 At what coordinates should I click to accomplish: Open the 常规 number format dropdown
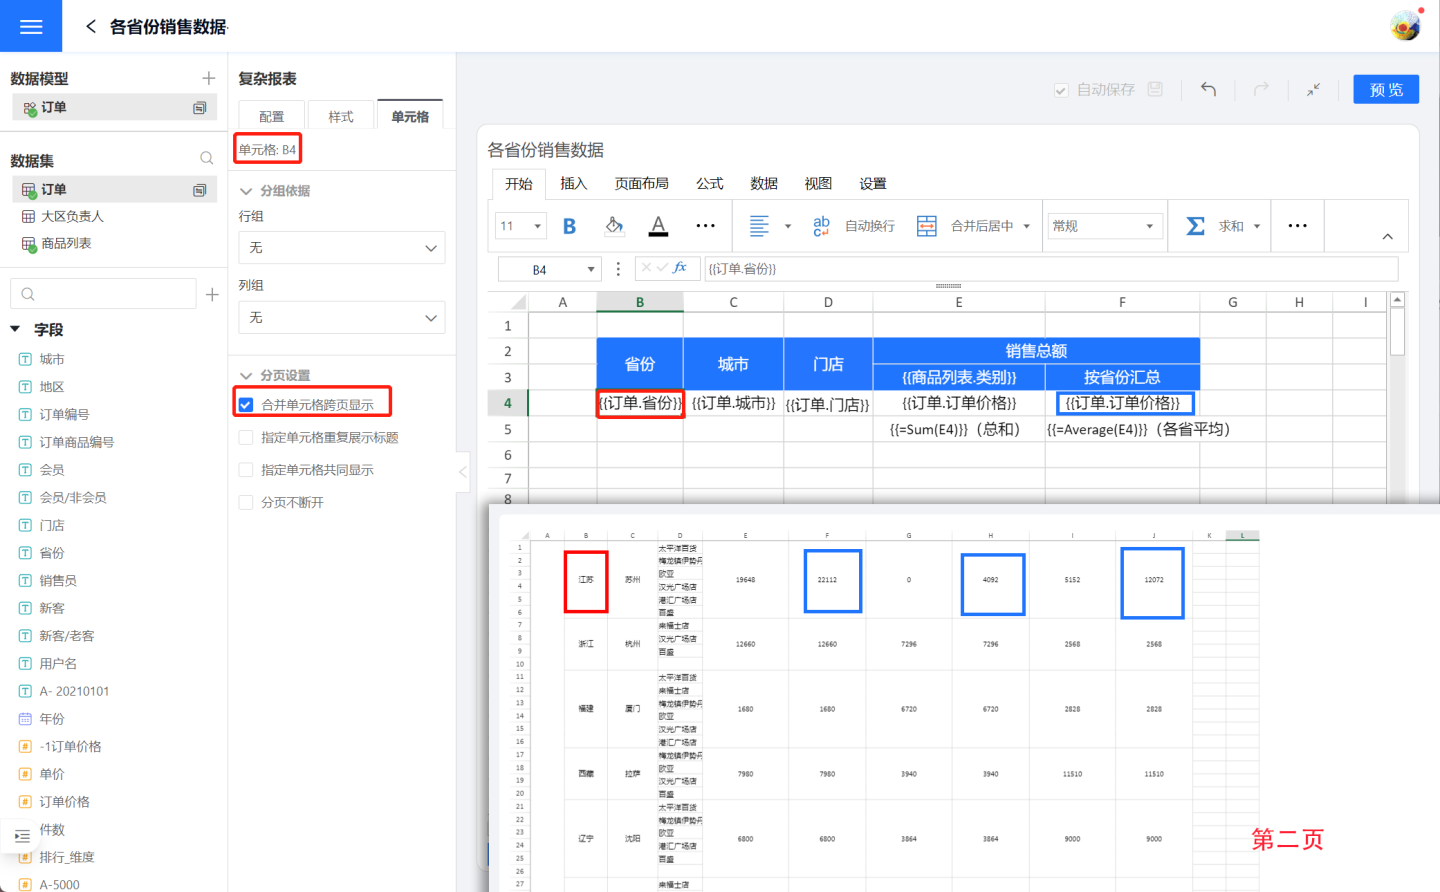click(x=1104, y=226)
